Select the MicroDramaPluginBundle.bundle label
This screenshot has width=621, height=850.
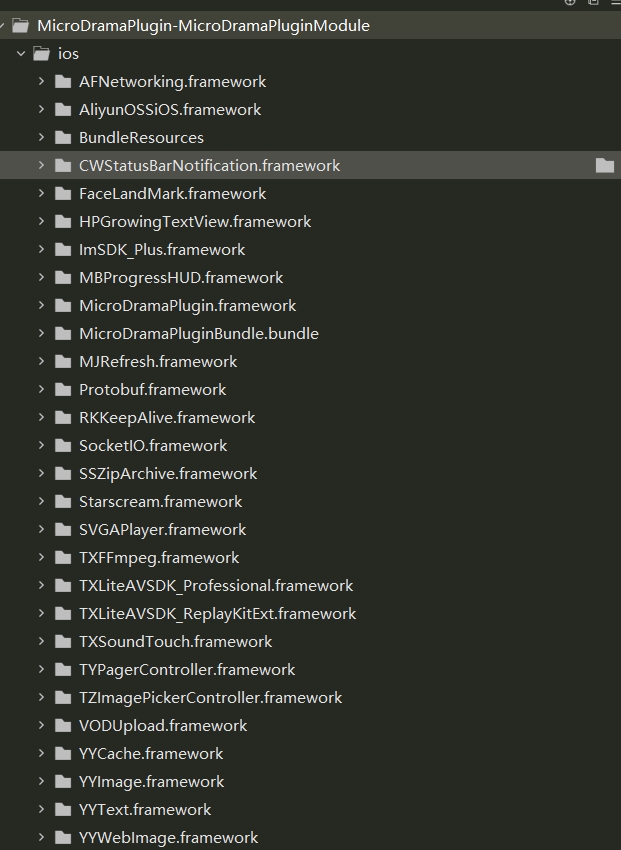click(199, 334)
